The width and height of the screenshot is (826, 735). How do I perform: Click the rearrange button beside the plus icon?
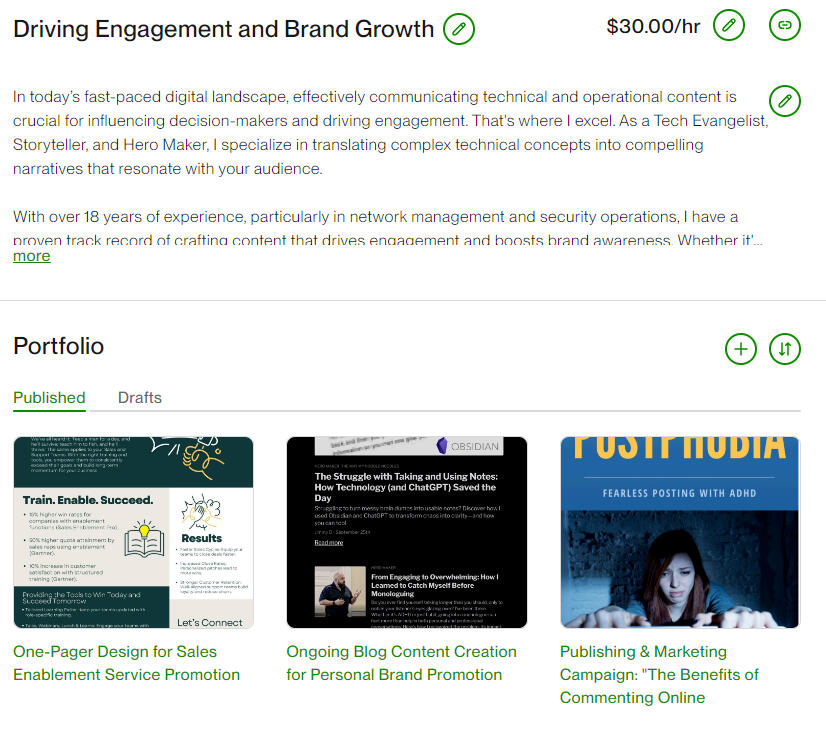tap(785, 349)
